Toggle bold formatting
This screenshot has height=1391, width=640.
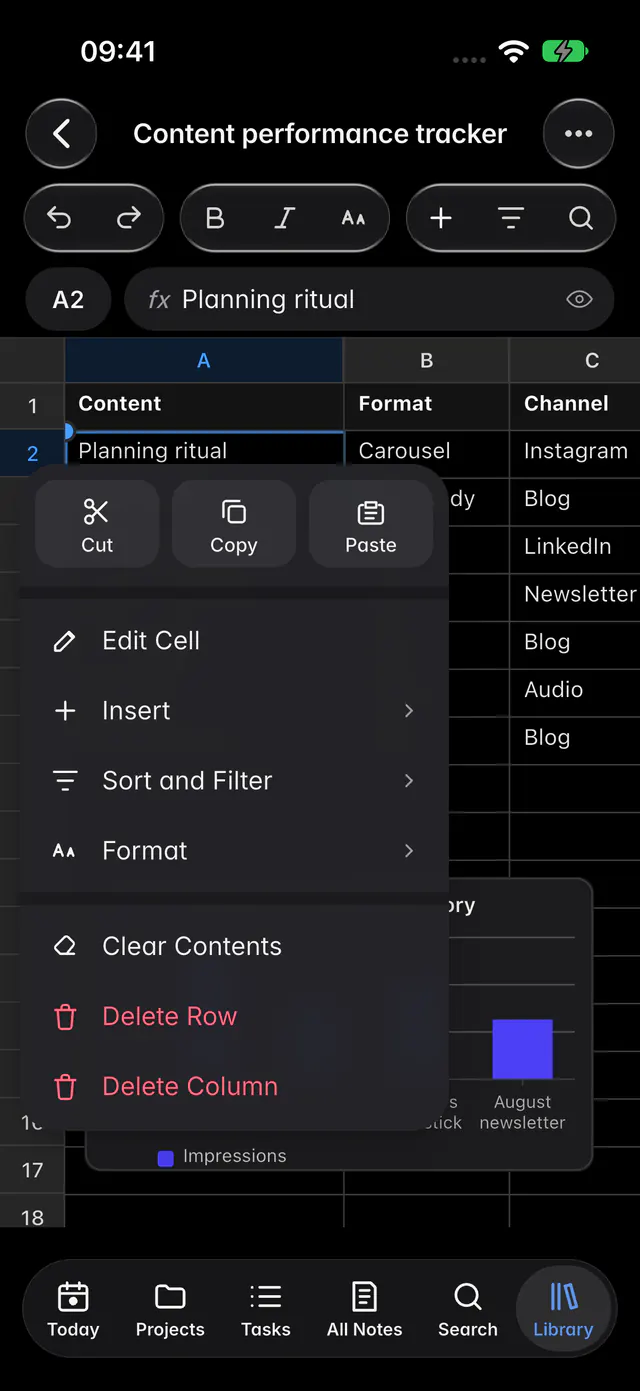pos(215,218)
